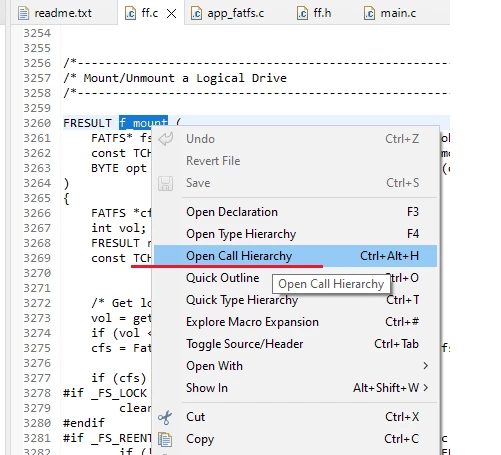Choose Quick Type Hierarchy entry
This screenshot has width=501, height=455.
[x=295, y=300]
